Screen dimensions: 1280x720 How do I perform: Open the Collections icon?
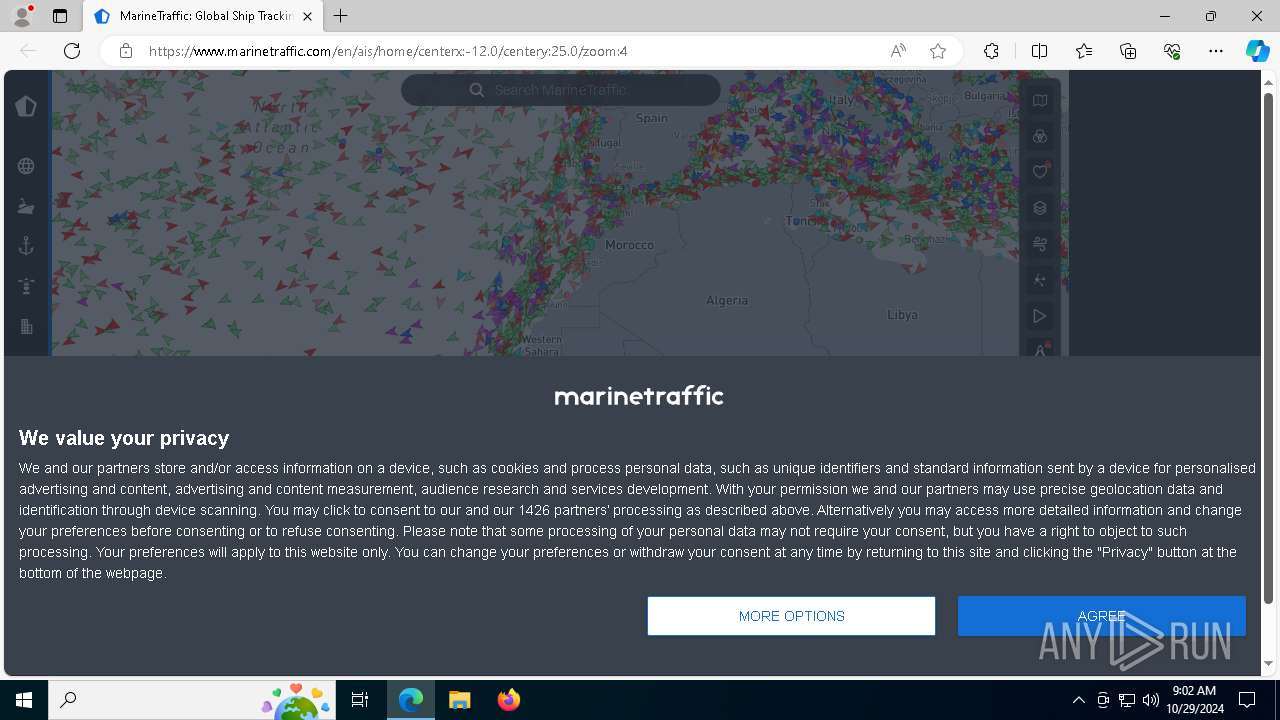tap(1128, 51)
